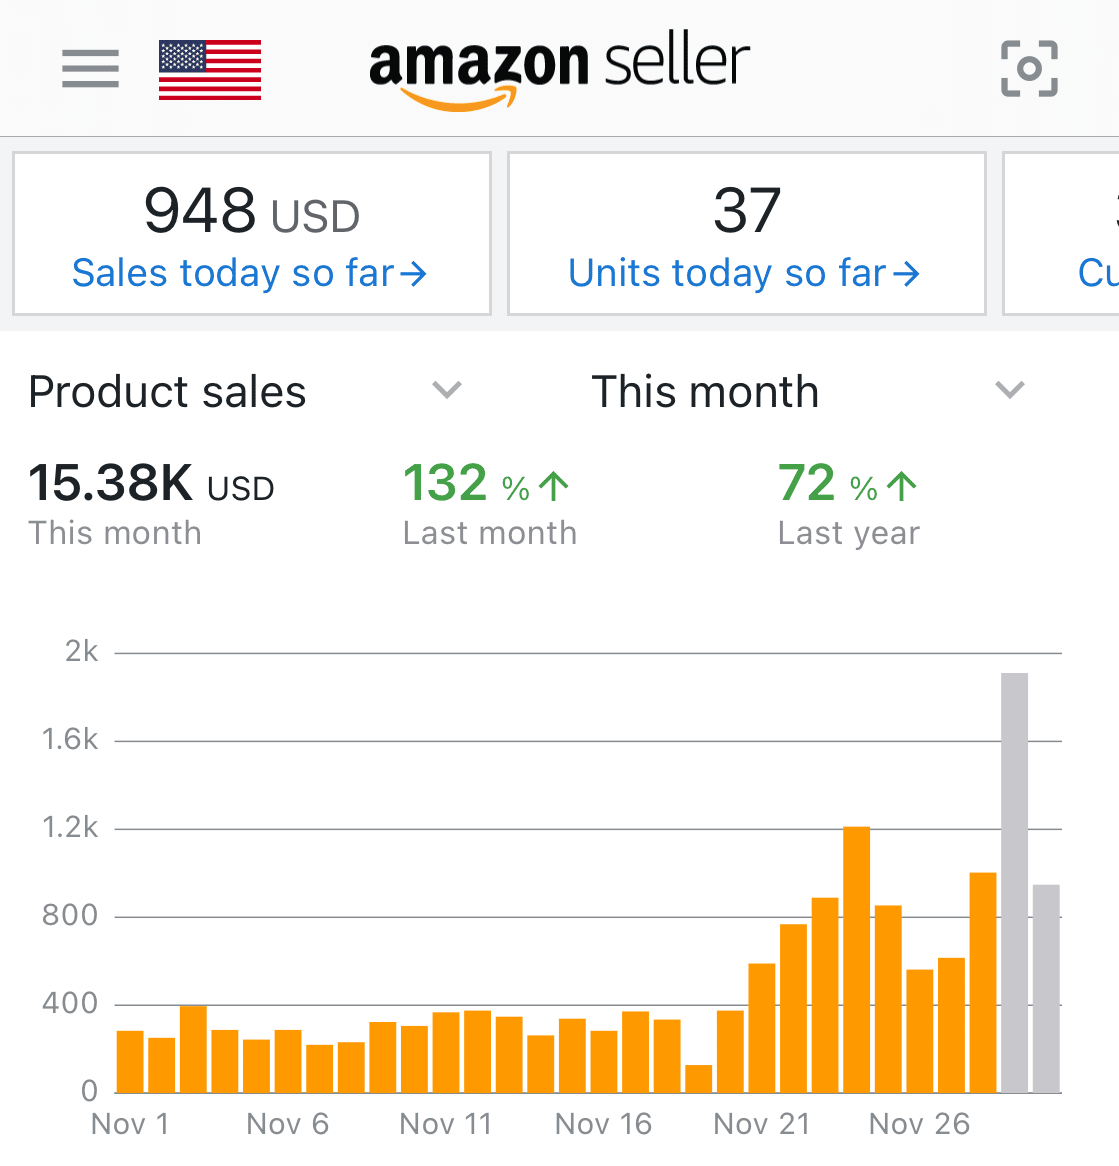Tap the Amazon Seller logo

point(559,70)
